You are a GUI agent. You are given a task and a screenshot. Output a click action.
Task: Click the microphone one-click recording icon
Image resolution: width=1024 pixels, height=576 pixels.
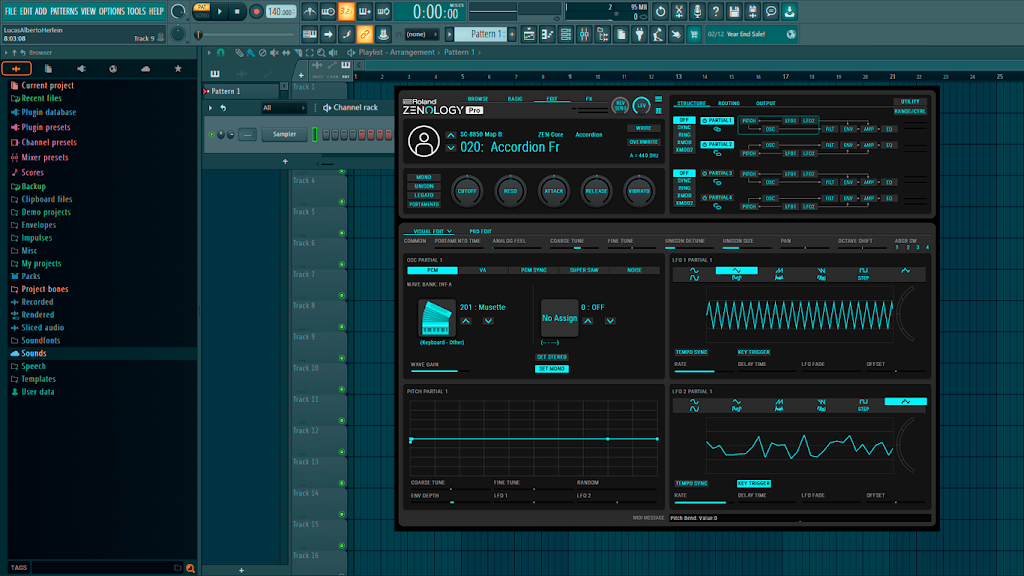(697, 11)
